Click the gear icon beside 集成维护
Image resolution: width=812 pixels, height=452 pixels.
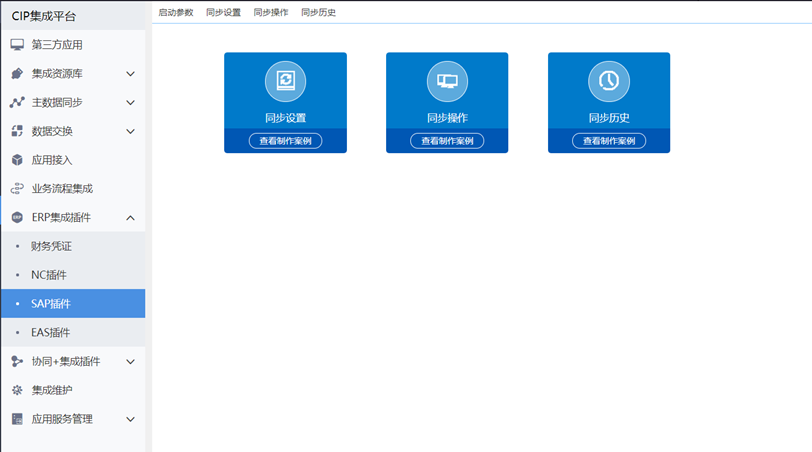pos(17,390)
